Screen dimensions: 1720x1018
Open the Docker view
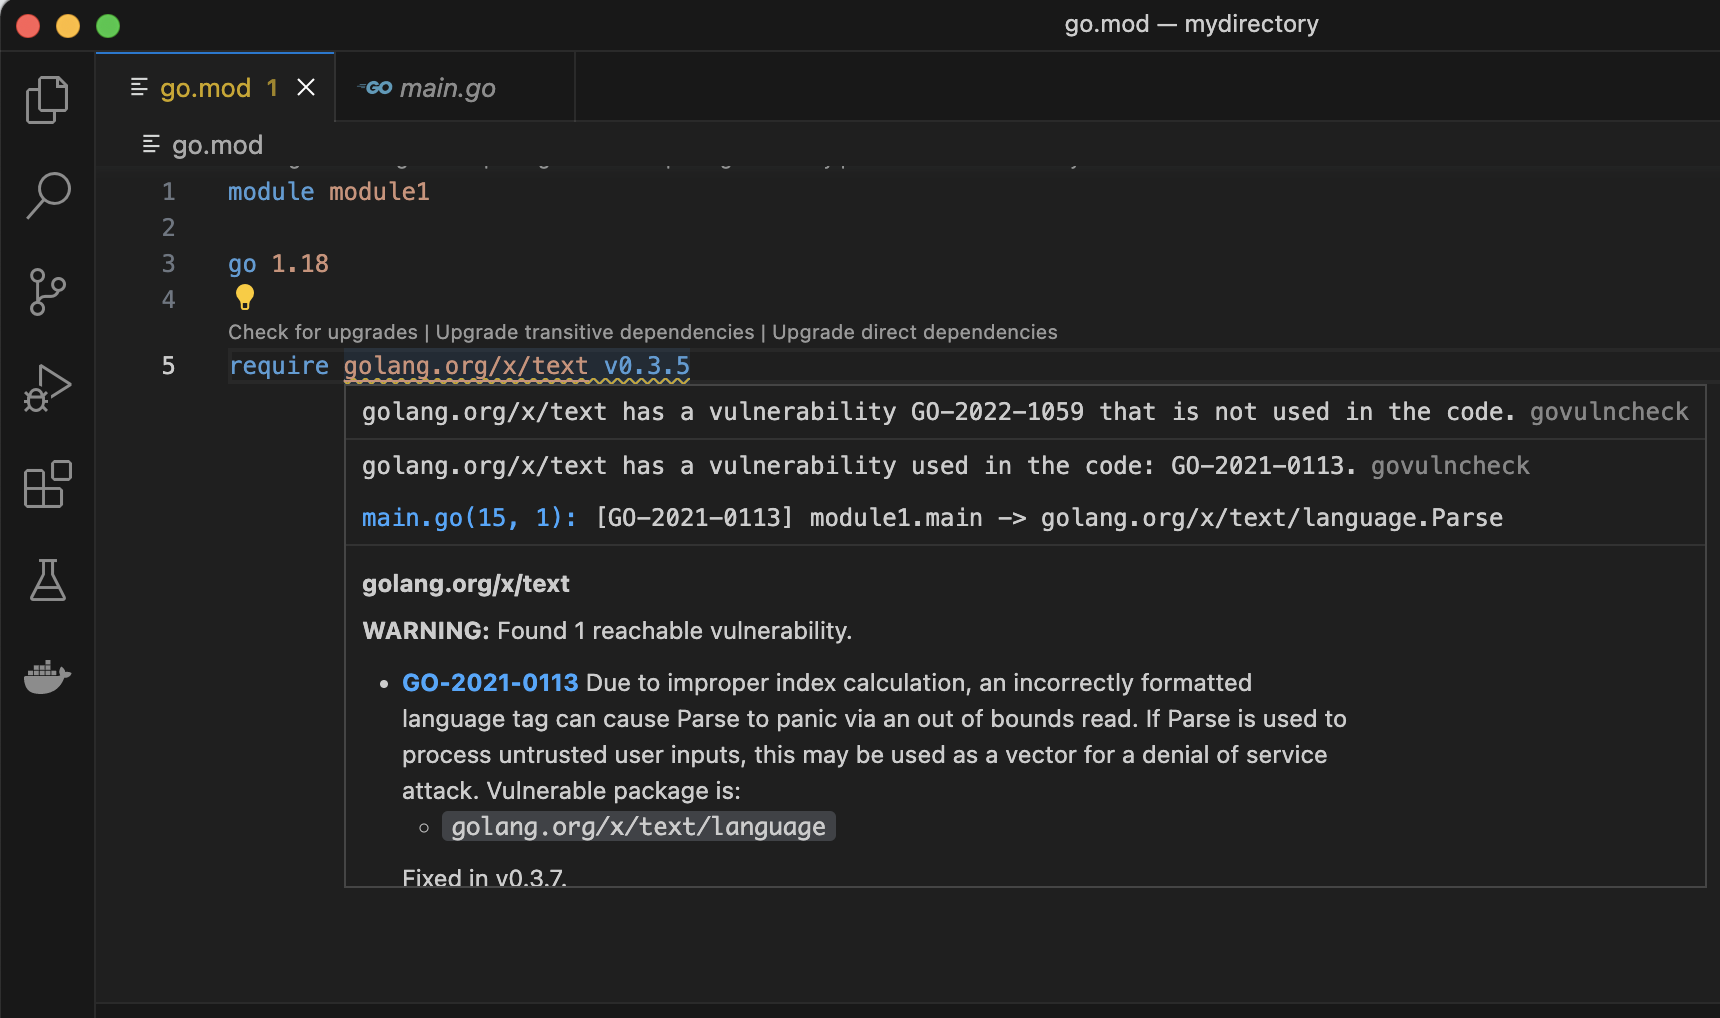(x=46, y=676)
